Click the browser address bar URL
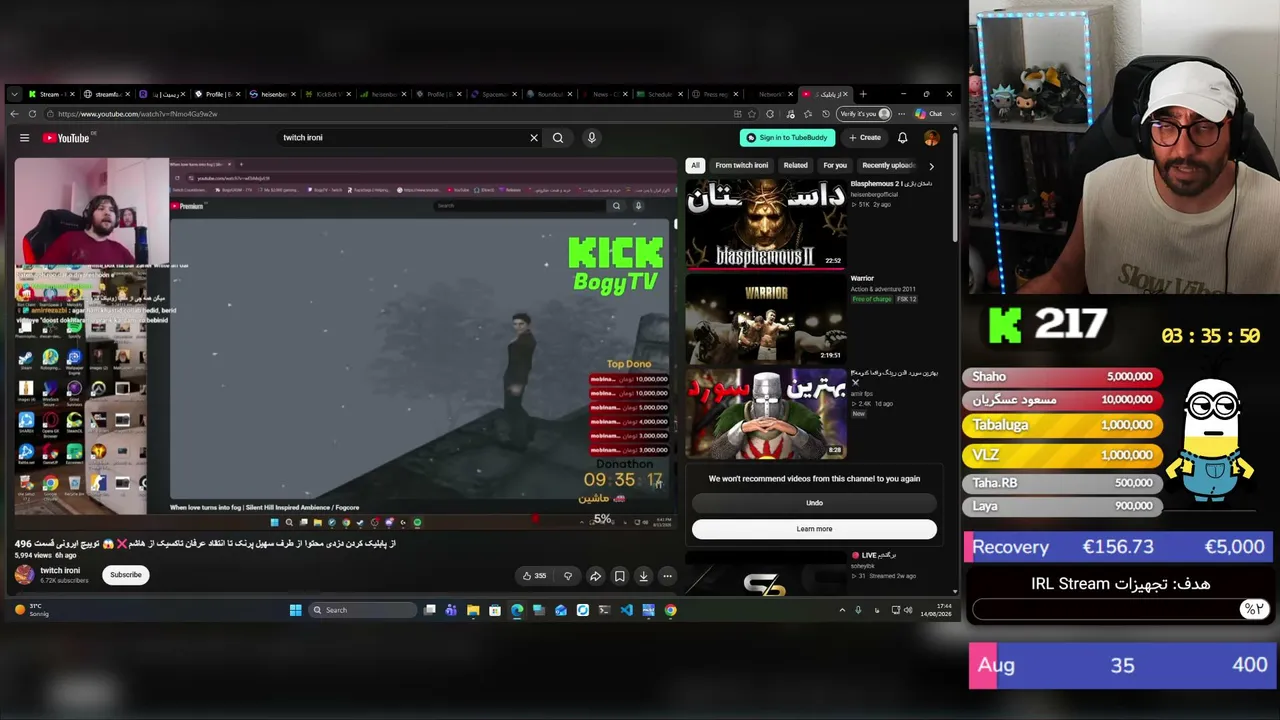This screenshot has width=1280, height=720. coord(137,114)
